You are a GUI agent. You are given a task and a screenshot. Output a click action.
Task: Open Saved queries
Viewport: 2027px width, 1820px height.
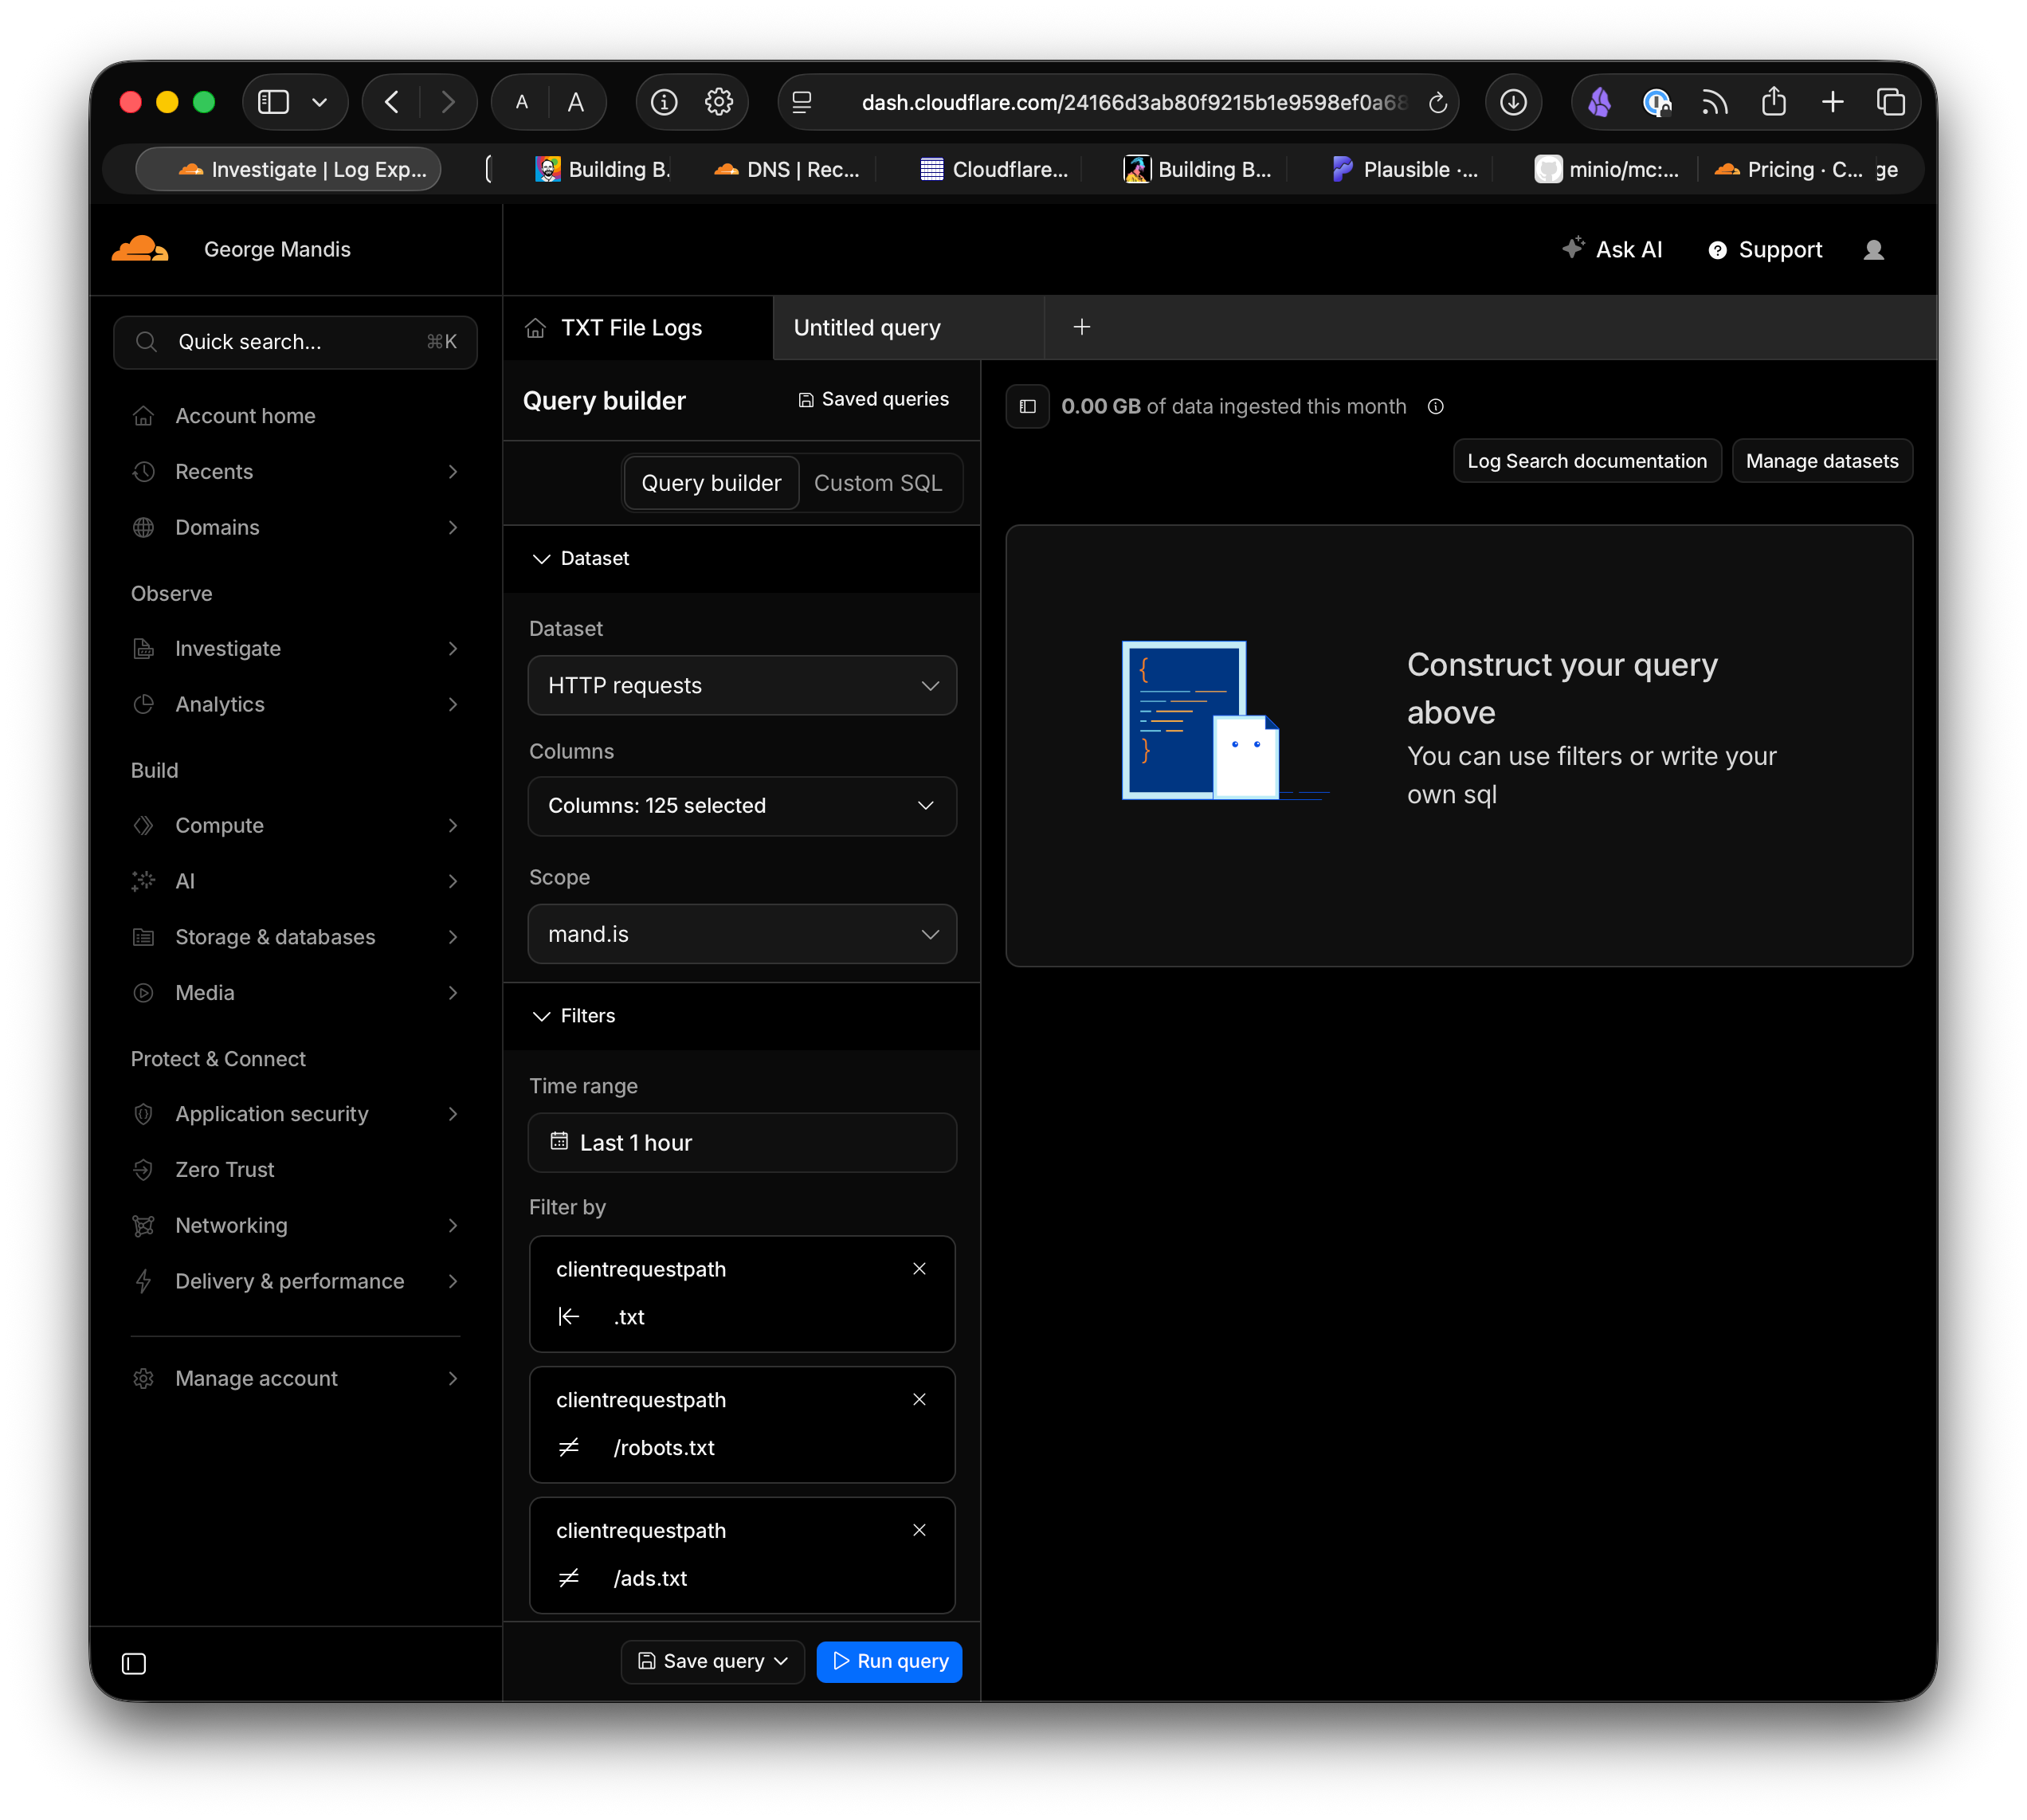(873, 399)
